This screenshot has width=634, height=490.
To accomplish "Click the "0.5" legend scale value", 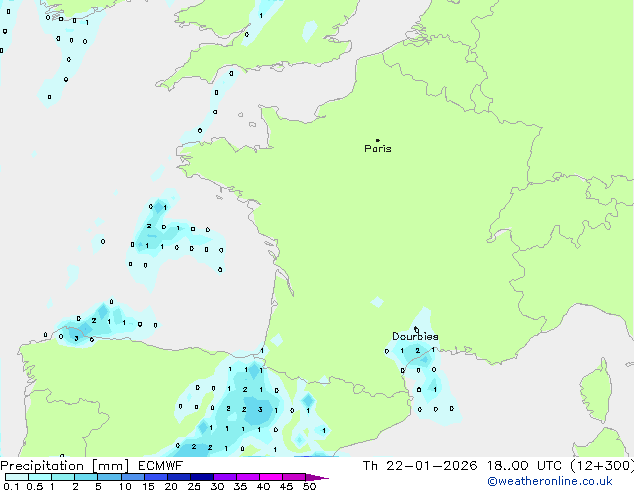I will [34, 486].
